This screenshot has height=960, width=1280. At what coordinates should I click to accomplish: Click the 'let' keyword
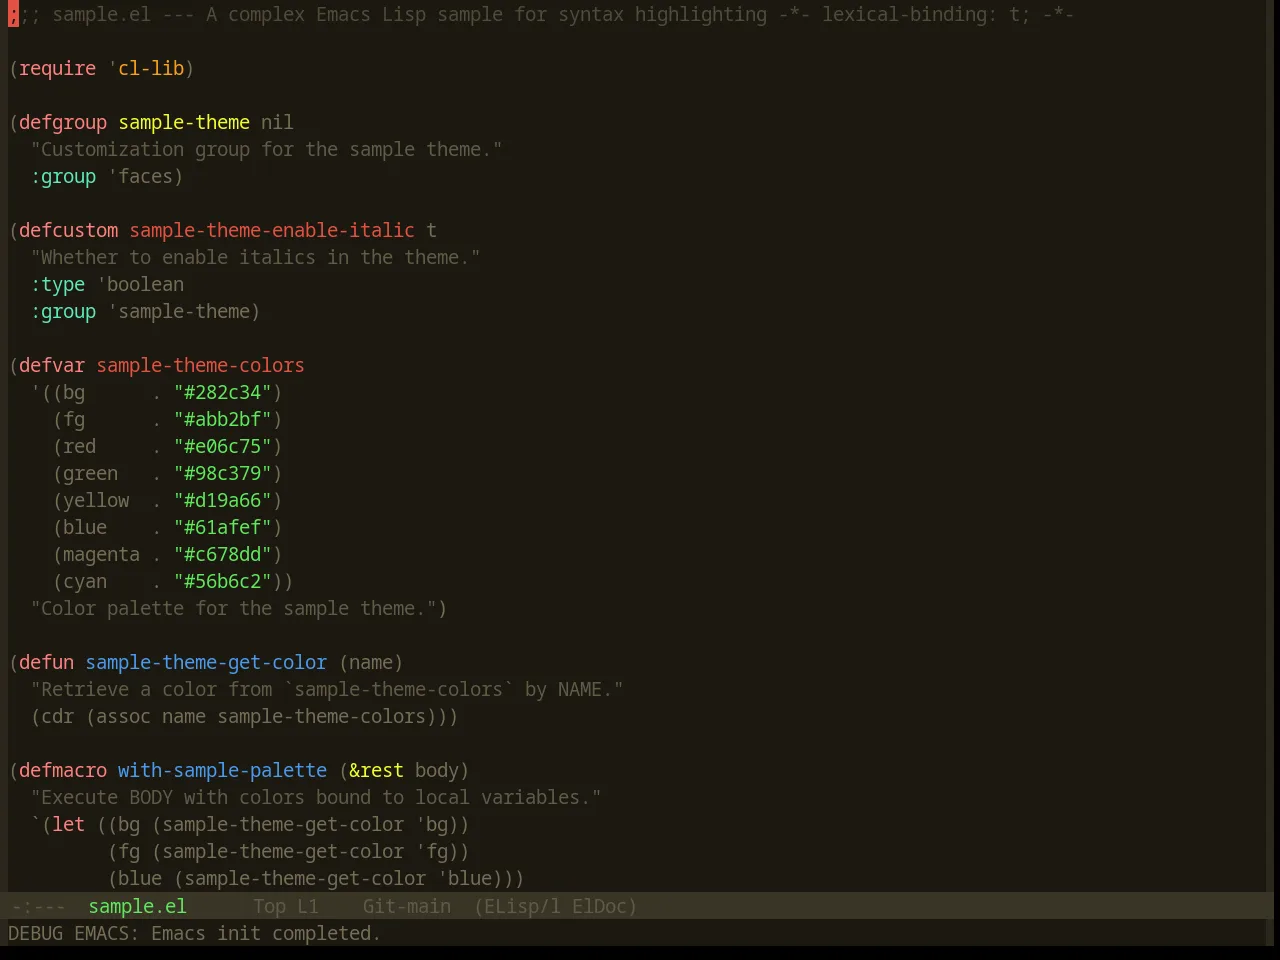[x=68, y=824]
